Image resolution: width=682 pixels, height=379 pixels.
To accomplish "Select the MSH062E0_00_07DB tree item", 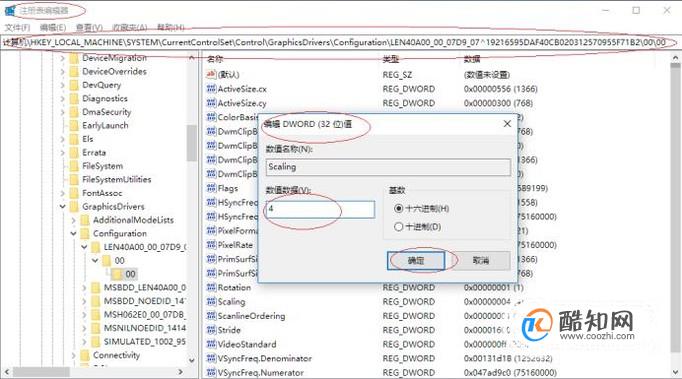I will click(x=144, y=314).
